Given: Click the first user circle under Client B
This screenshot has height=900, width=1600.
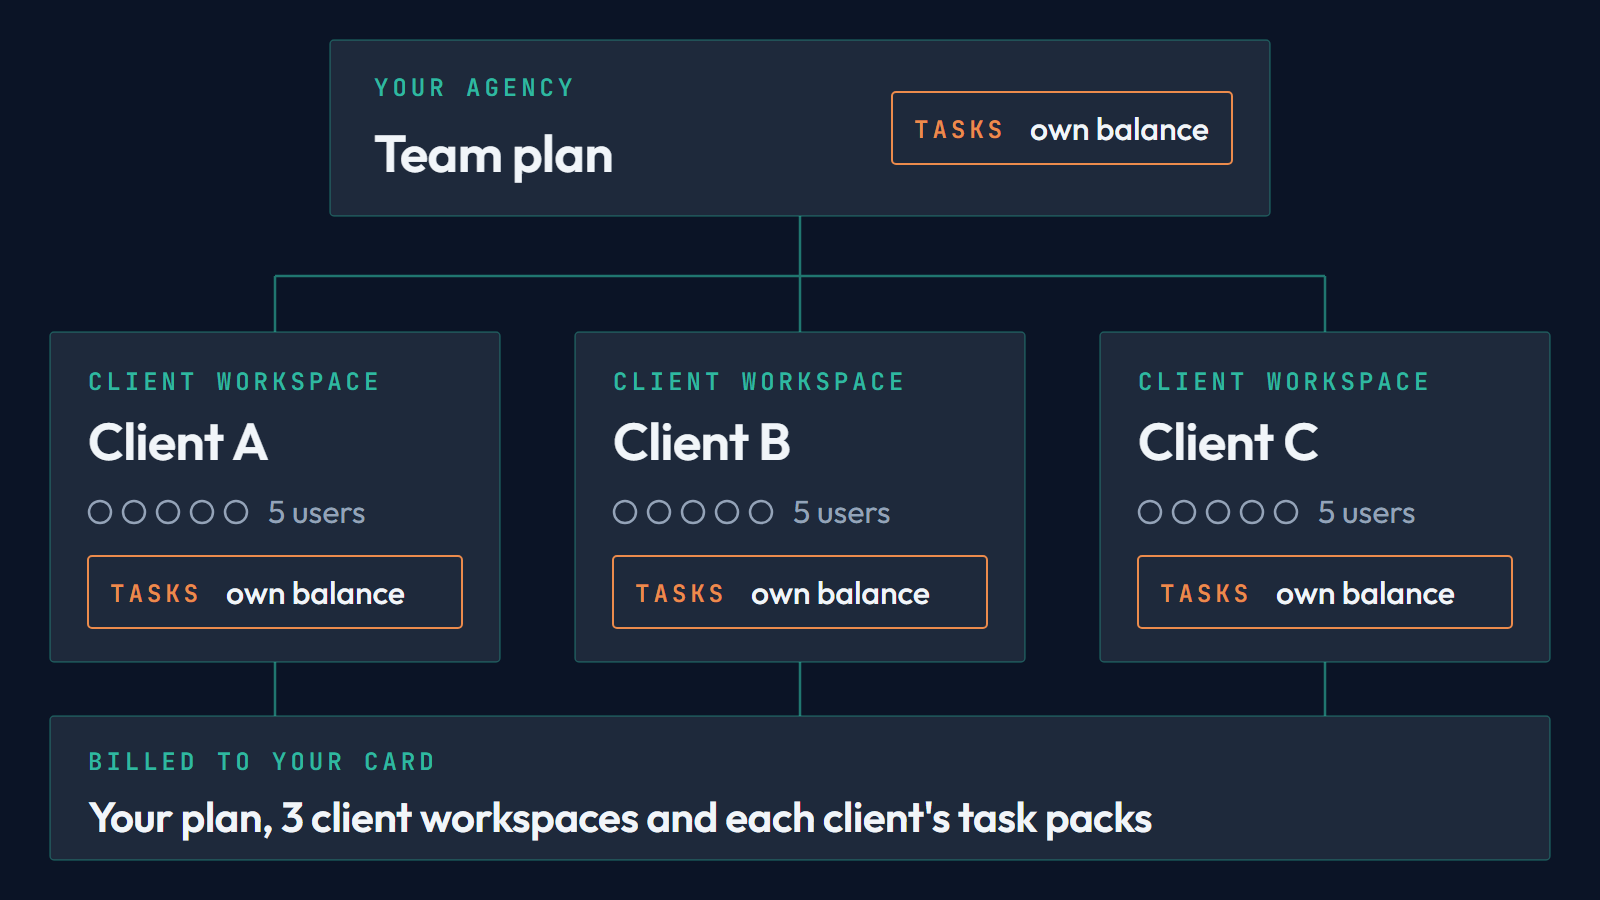Looking at the screenshot, I should point(625,512).
